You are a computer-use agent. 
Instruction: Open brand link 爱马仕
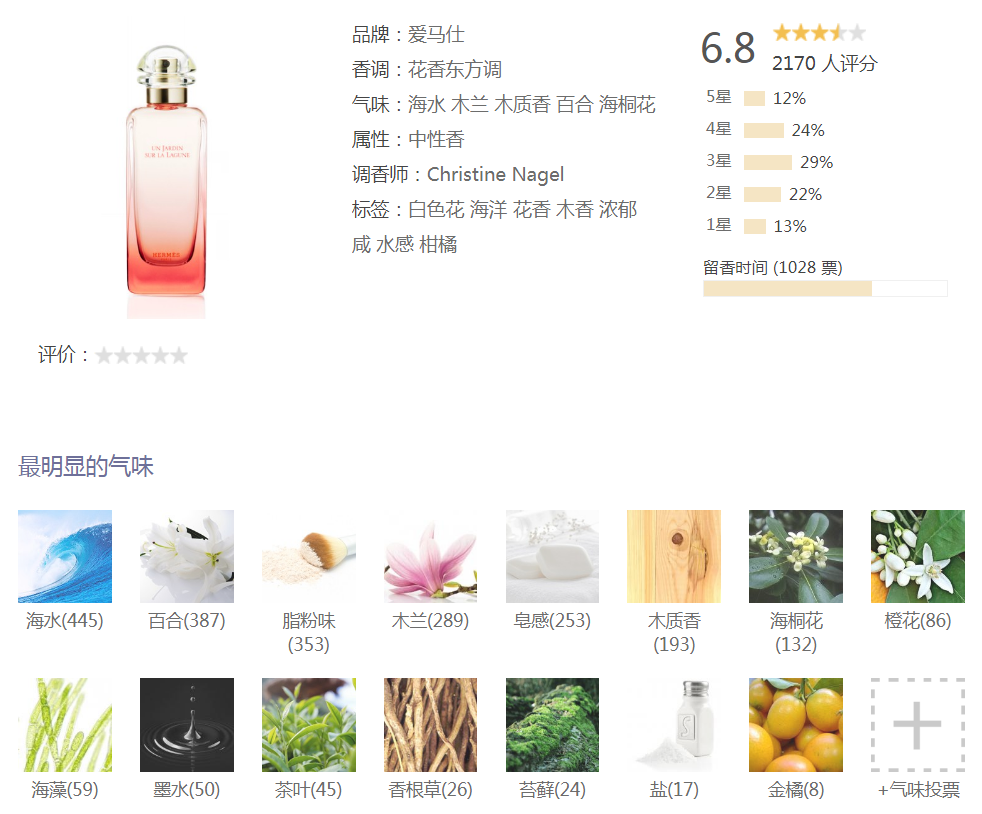(436, 34)
